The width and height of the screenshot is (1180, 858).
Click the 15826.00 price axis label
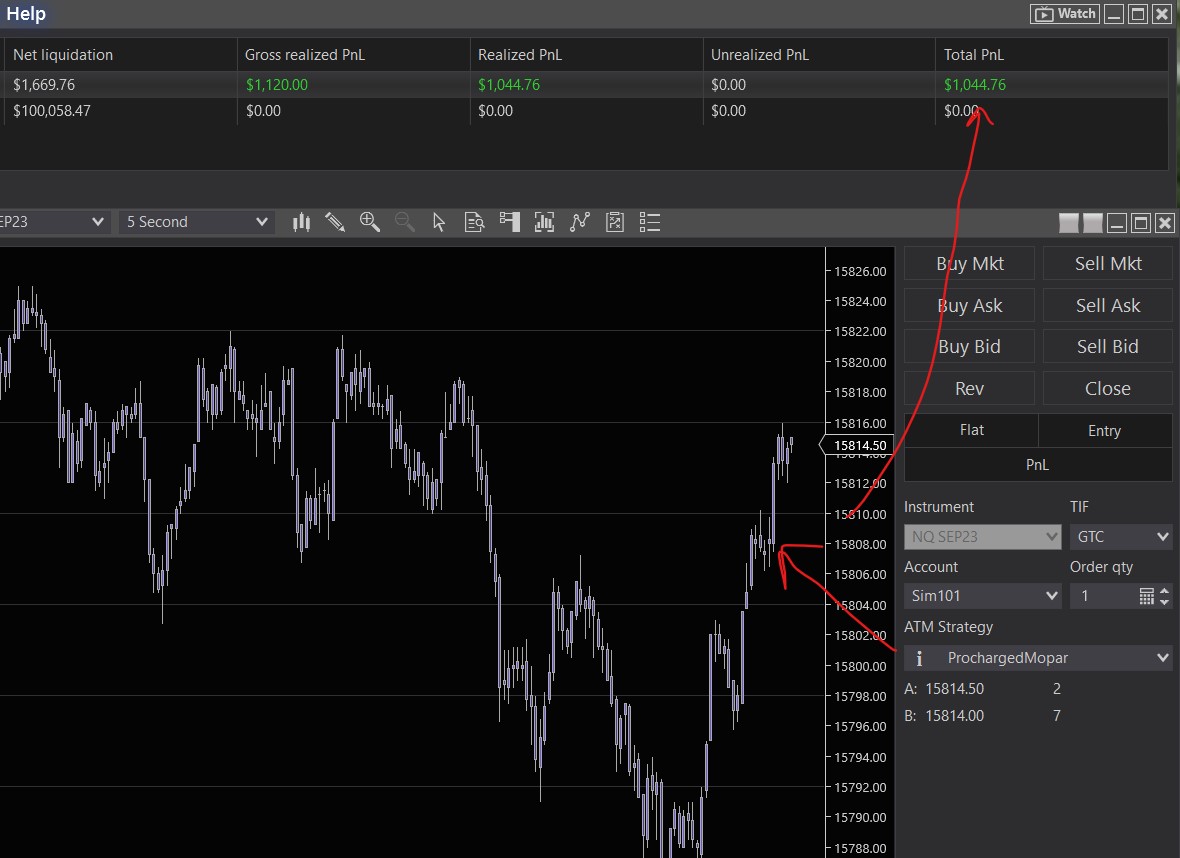click(x=860, y=271)
